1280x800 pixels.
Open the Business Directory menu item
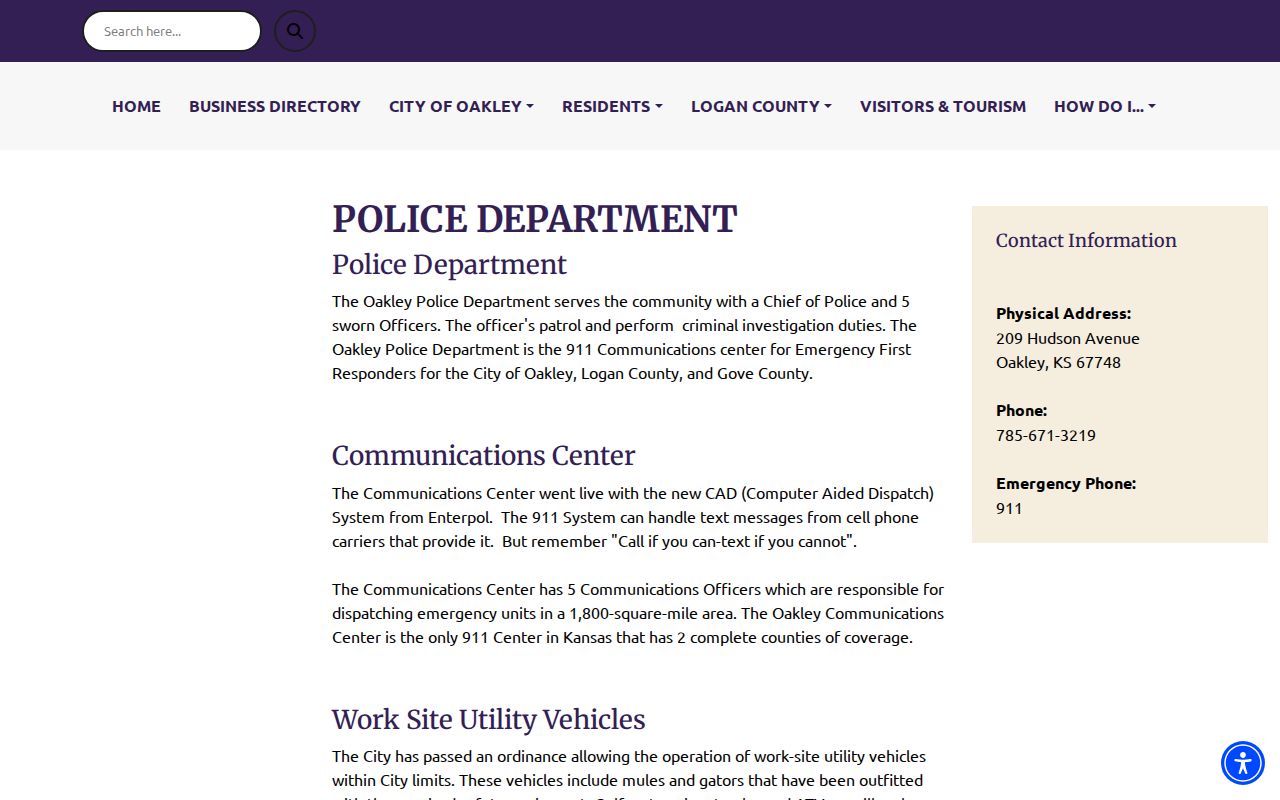pyautogui.click(x=275, y=106)
